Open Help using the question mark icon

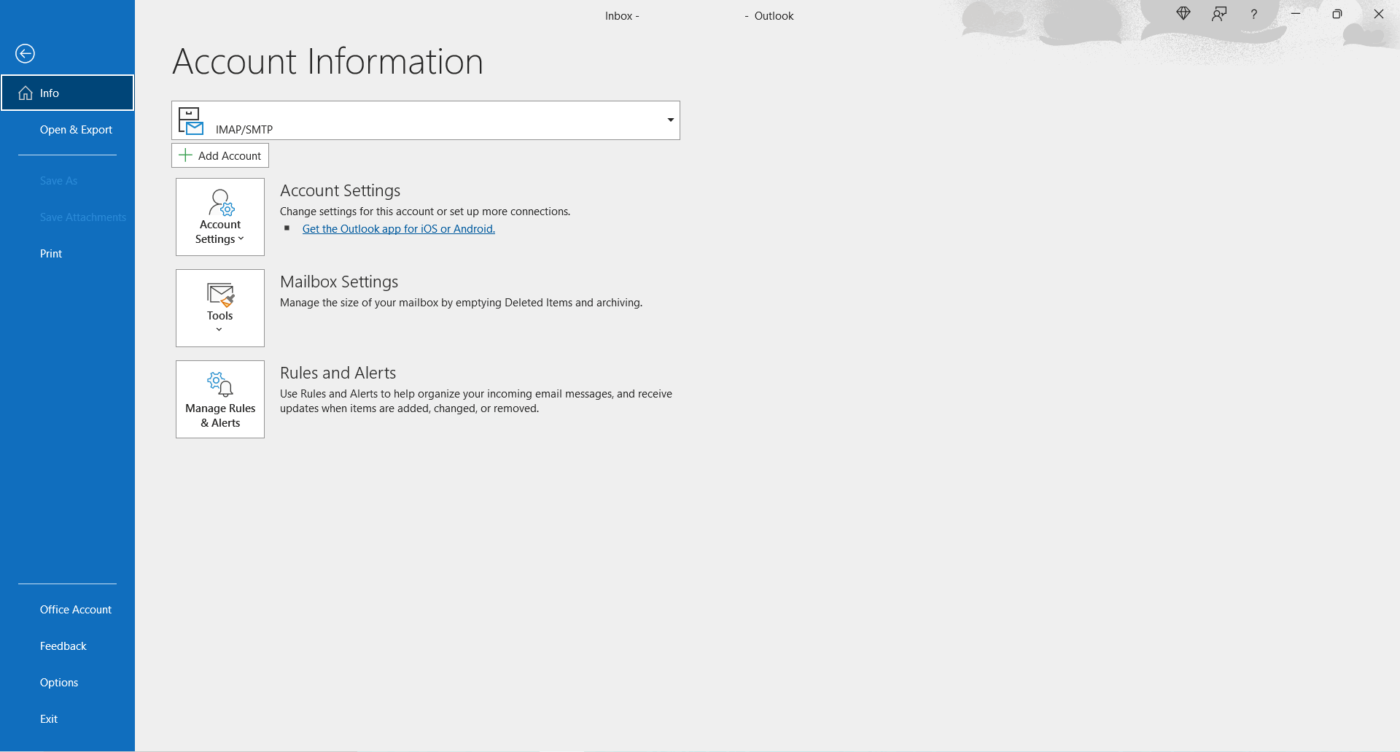click(1253, 14)
